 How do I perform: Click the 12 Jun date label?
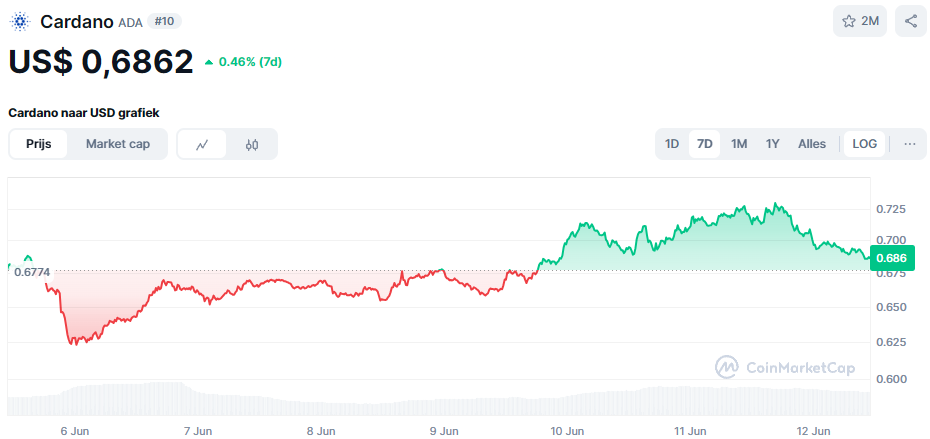coord(813,430)
